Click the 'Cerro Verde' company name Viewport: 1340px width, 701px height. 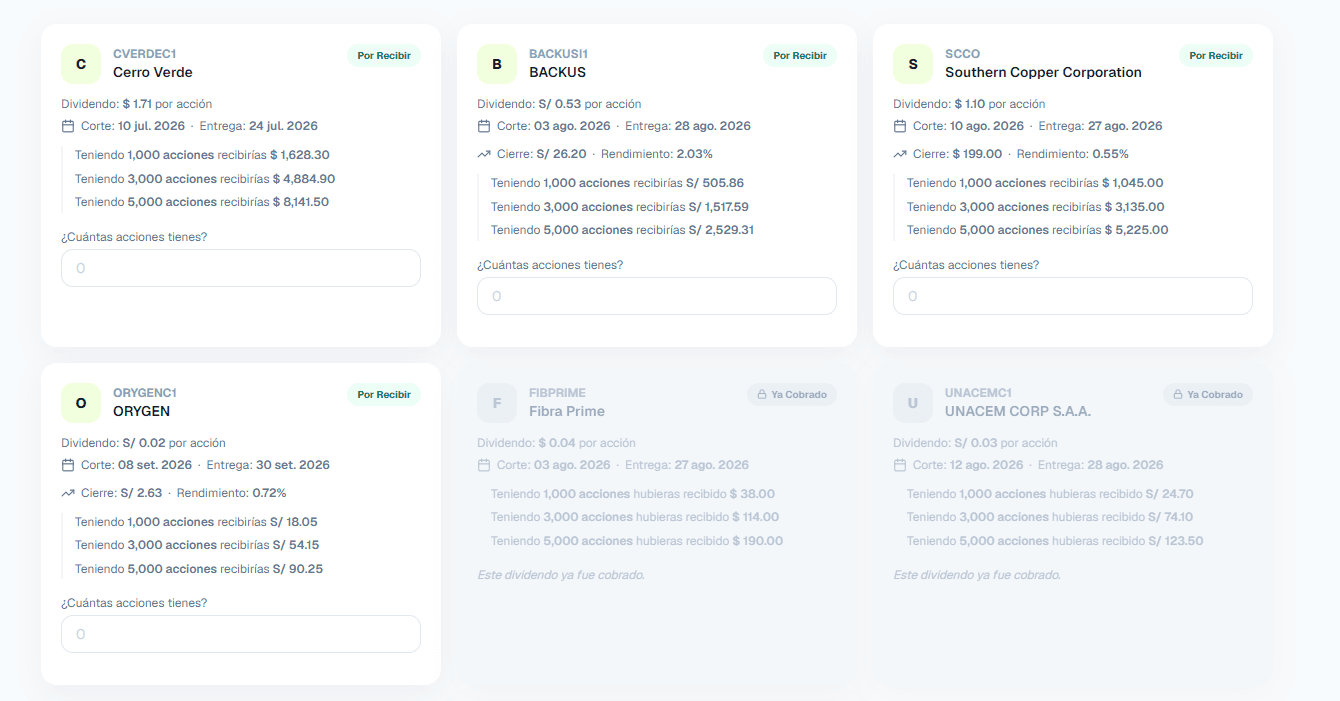point(153,72)
